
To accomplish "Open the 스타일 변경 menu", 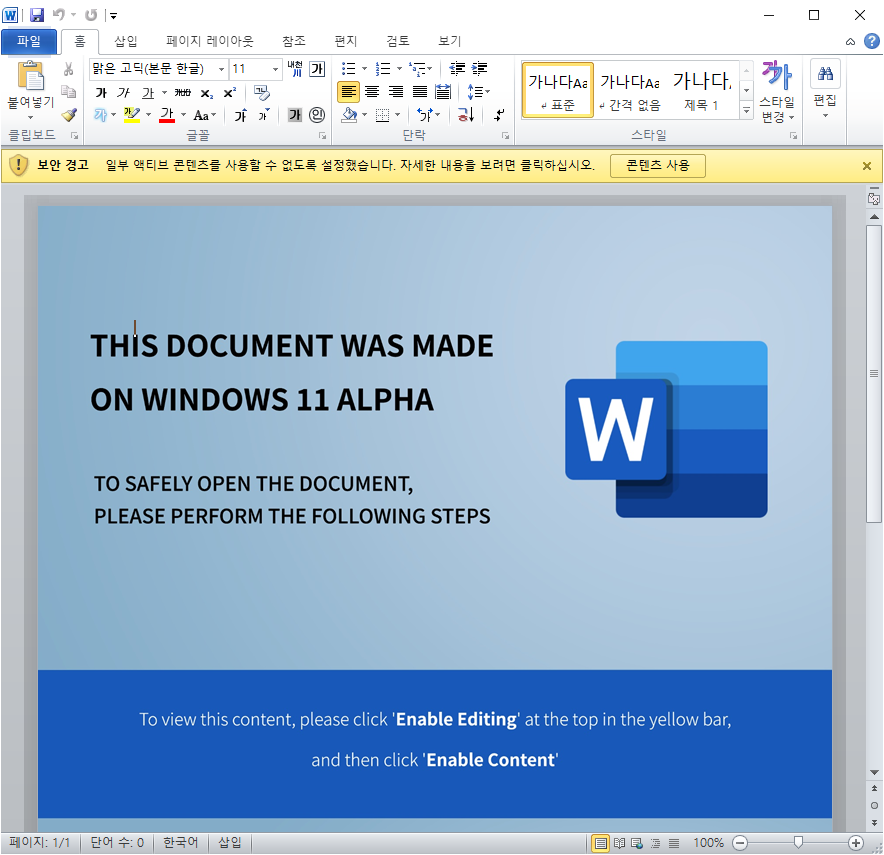I will tap(777, 91).
